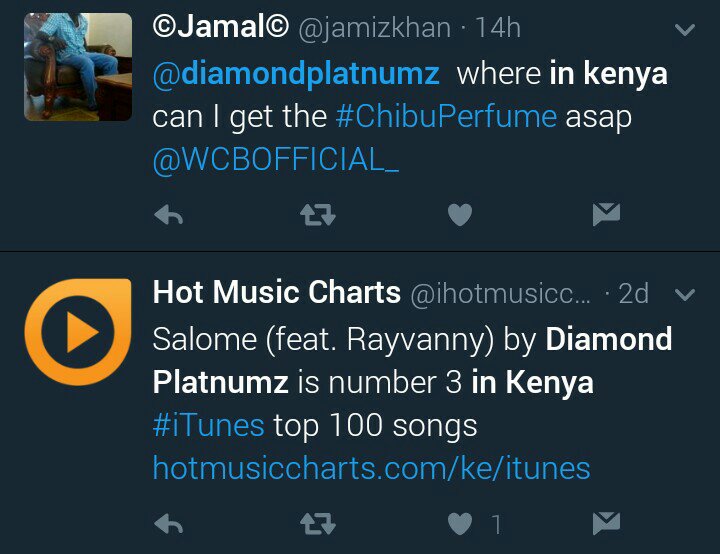Expand Hot Music Charts tweet options menu
720x554 pixels.
tap(685, 295)
